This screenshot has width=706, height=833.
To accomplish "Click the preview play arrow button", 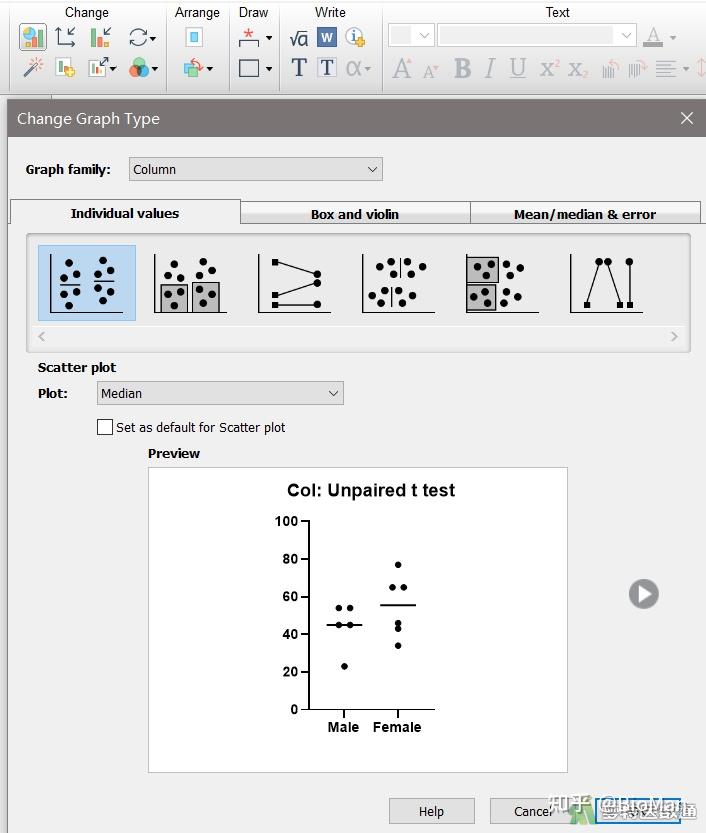I will pyautogui.click(x=644, y=594).
